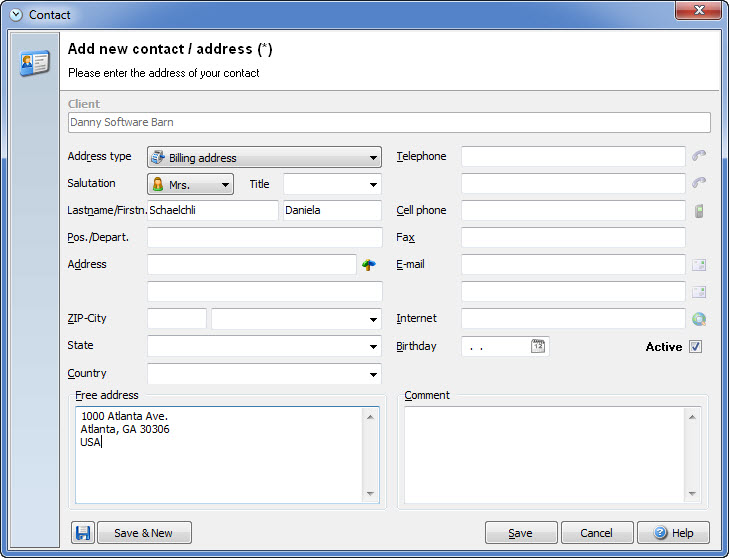Click Free address scrollbar down arrow
The width and height of the screenshot is (729, 558).
pos(370,493)
